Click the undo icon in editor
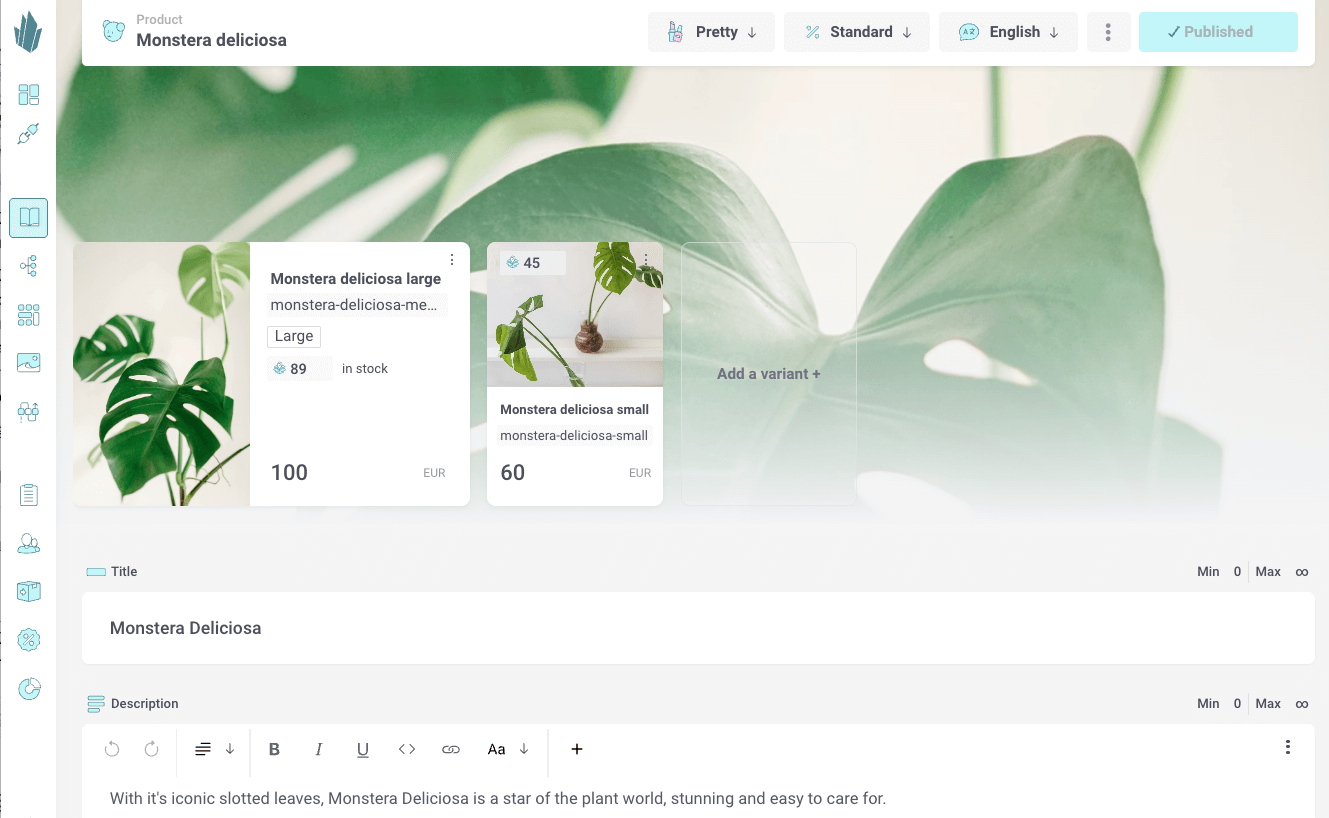This screenshot has height=818, width=1329. coord(112,749)
